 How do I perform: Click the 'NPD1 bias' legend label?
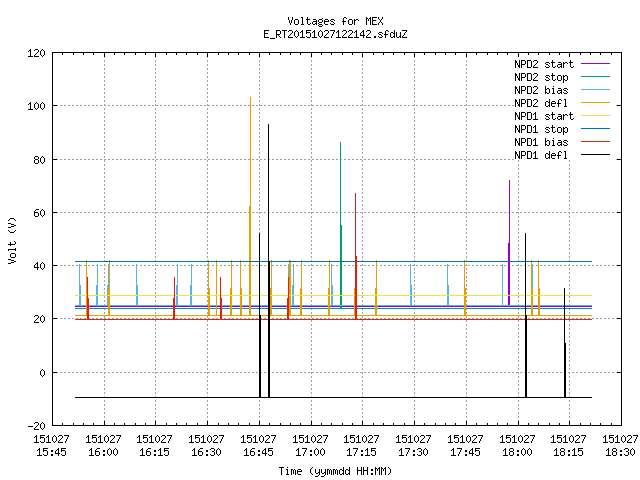[541, 142]
